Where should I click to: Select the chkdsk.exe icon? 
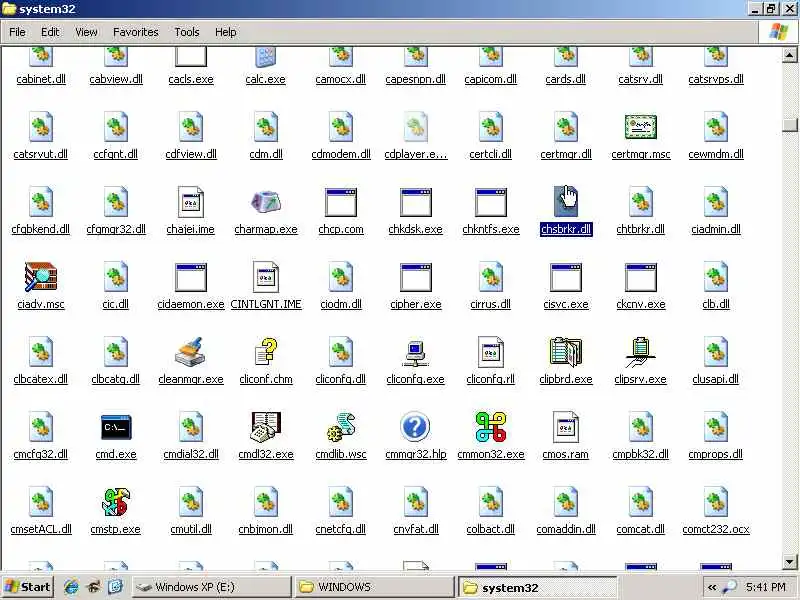pyautogui.click(x=415, y=203)
